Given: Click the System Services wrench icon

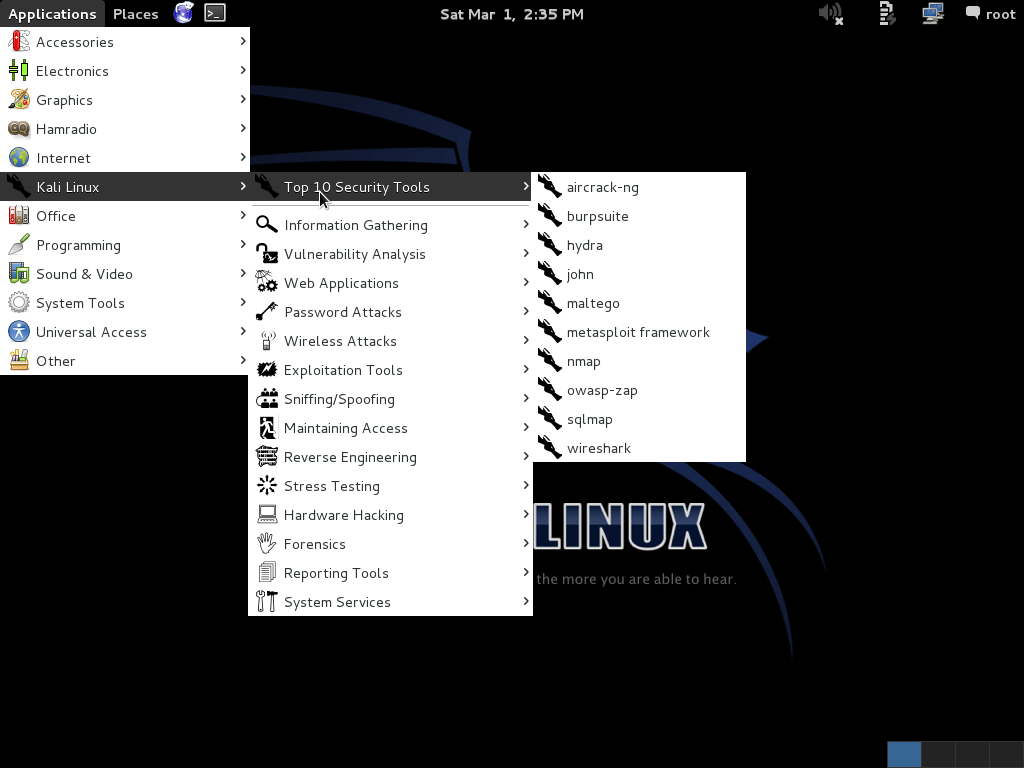Looking at the screenshot, I should click(x=266, y=601).
